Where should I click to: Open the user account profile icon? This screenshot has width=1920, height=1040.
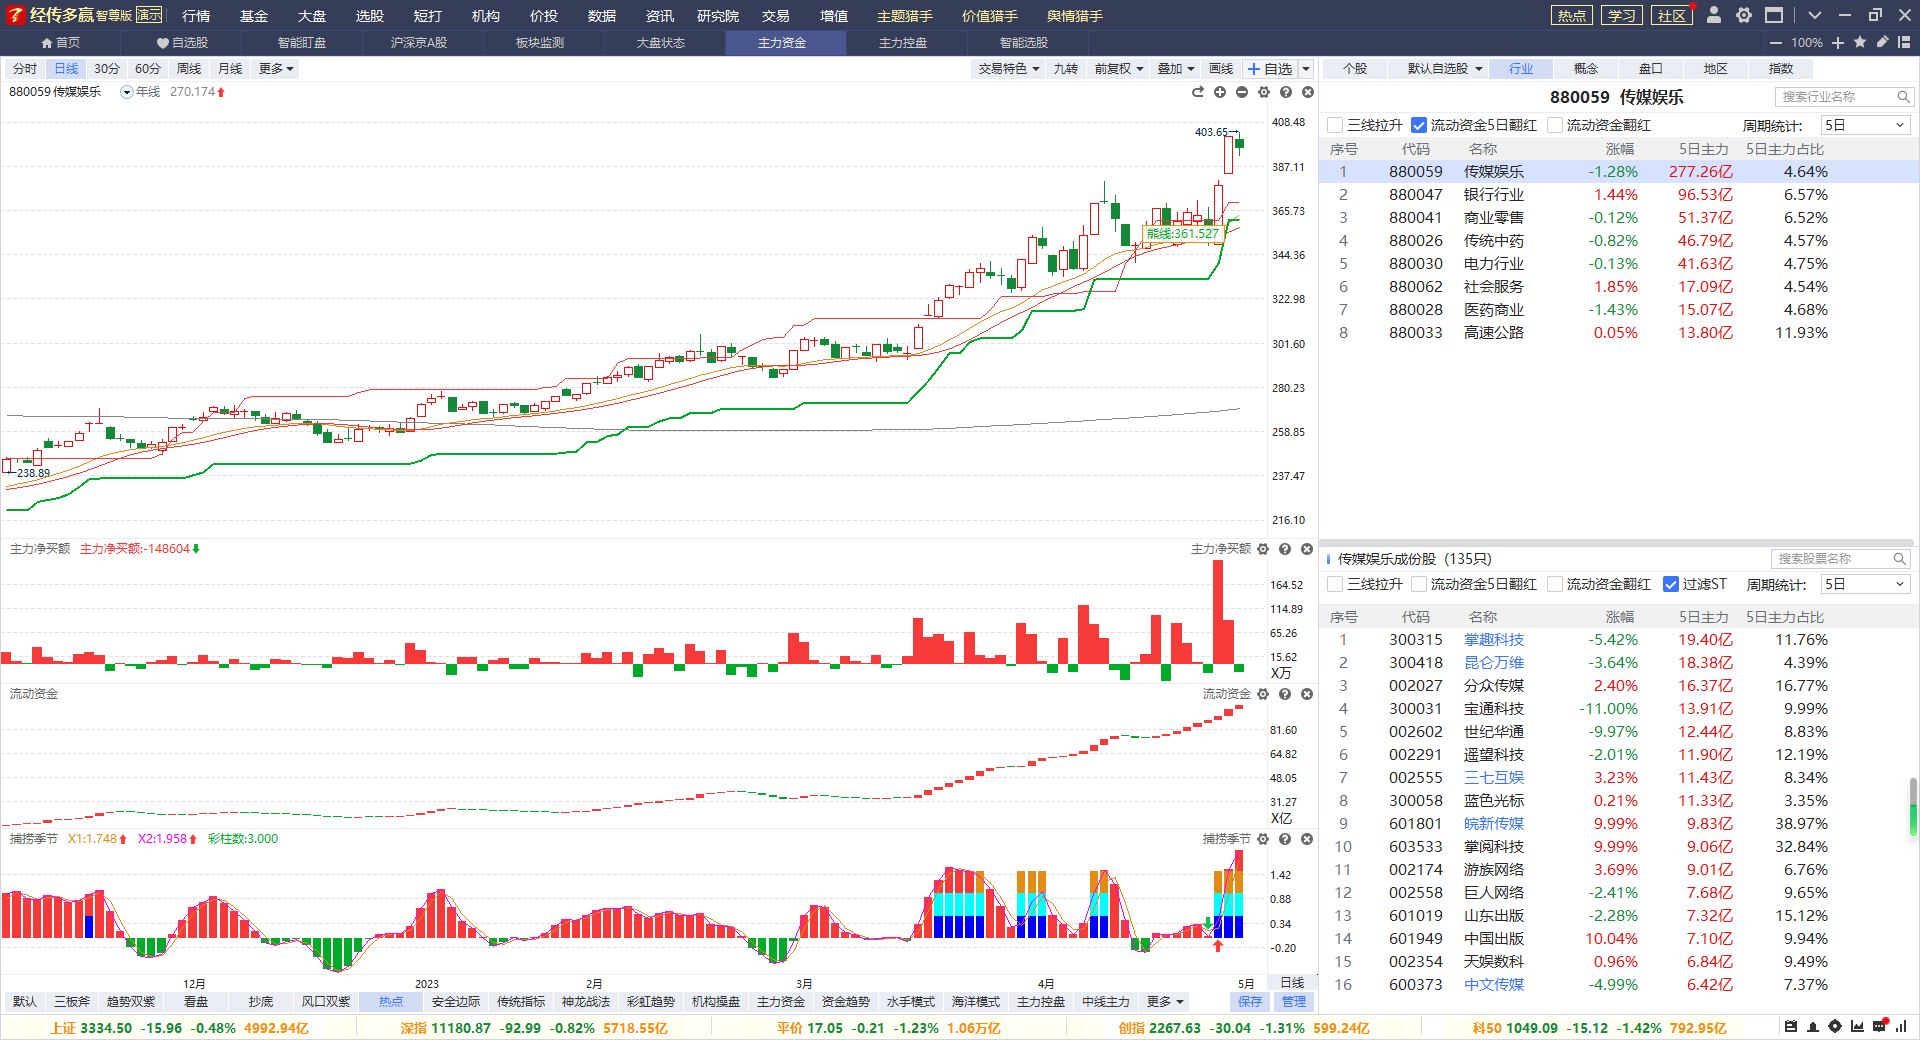point(1714,15)
